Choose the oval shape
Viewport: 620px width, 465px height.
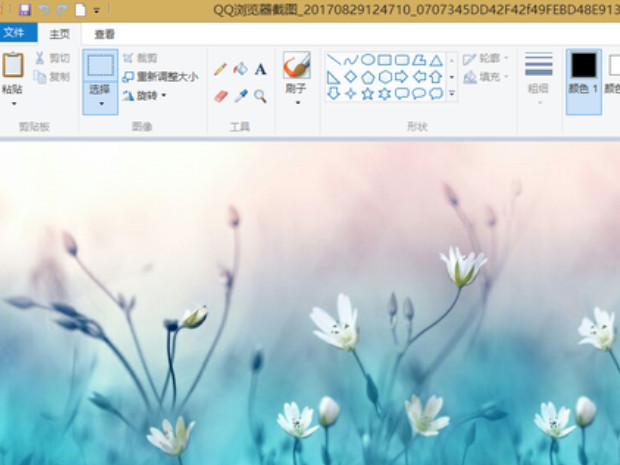coord(368,60)
